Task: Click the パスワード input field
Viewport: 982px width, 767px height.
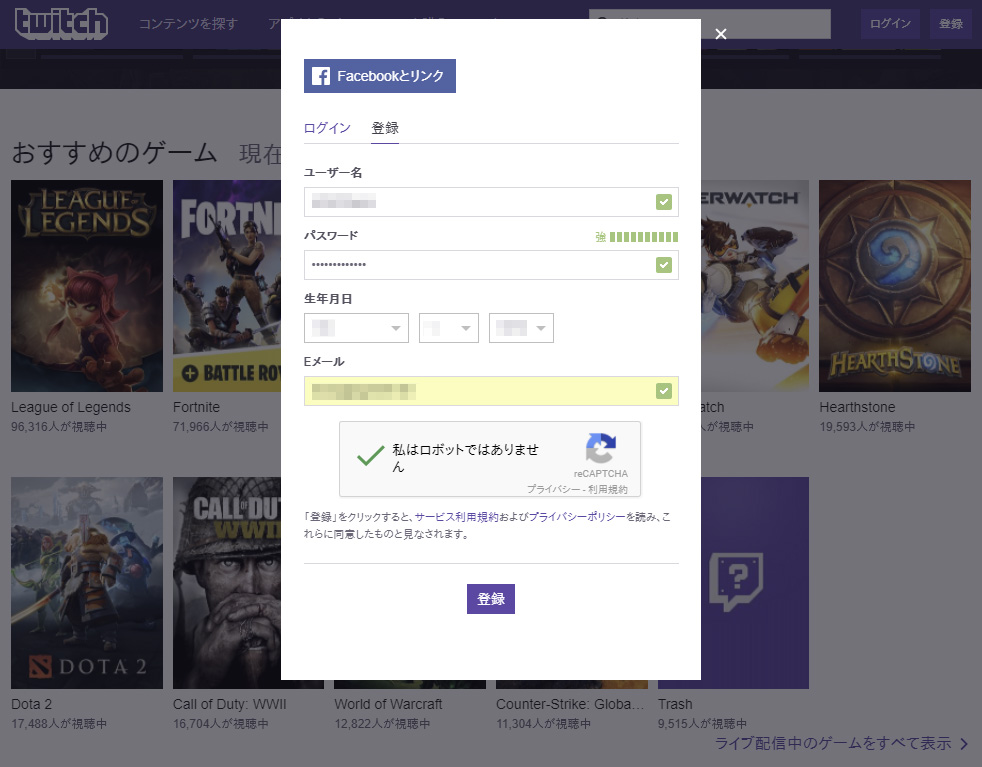Action: (491, 265)
